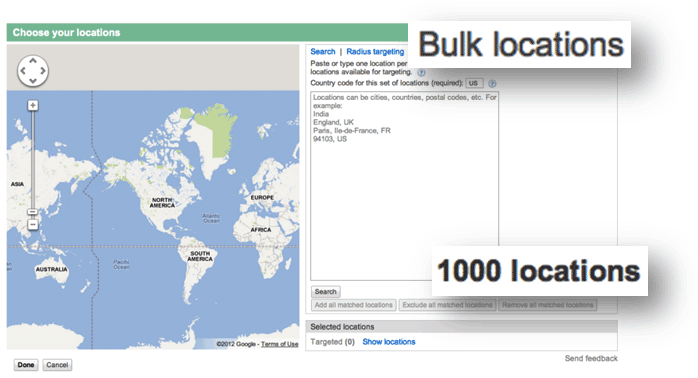Click the Search button below text area
This screenshot has width=698, height=378.
(325, 292)
